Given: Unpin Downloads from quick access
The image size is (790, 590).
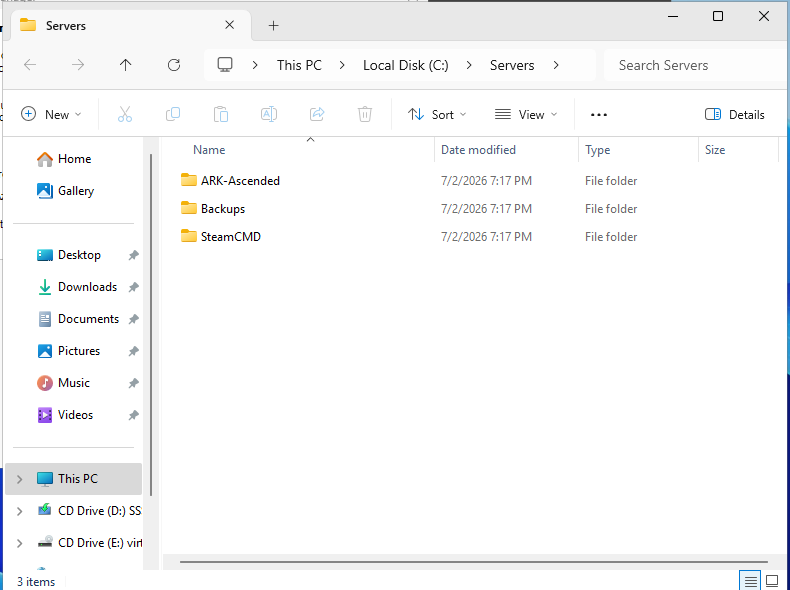Looking at the screenshot, I should (x=133, y=287).
